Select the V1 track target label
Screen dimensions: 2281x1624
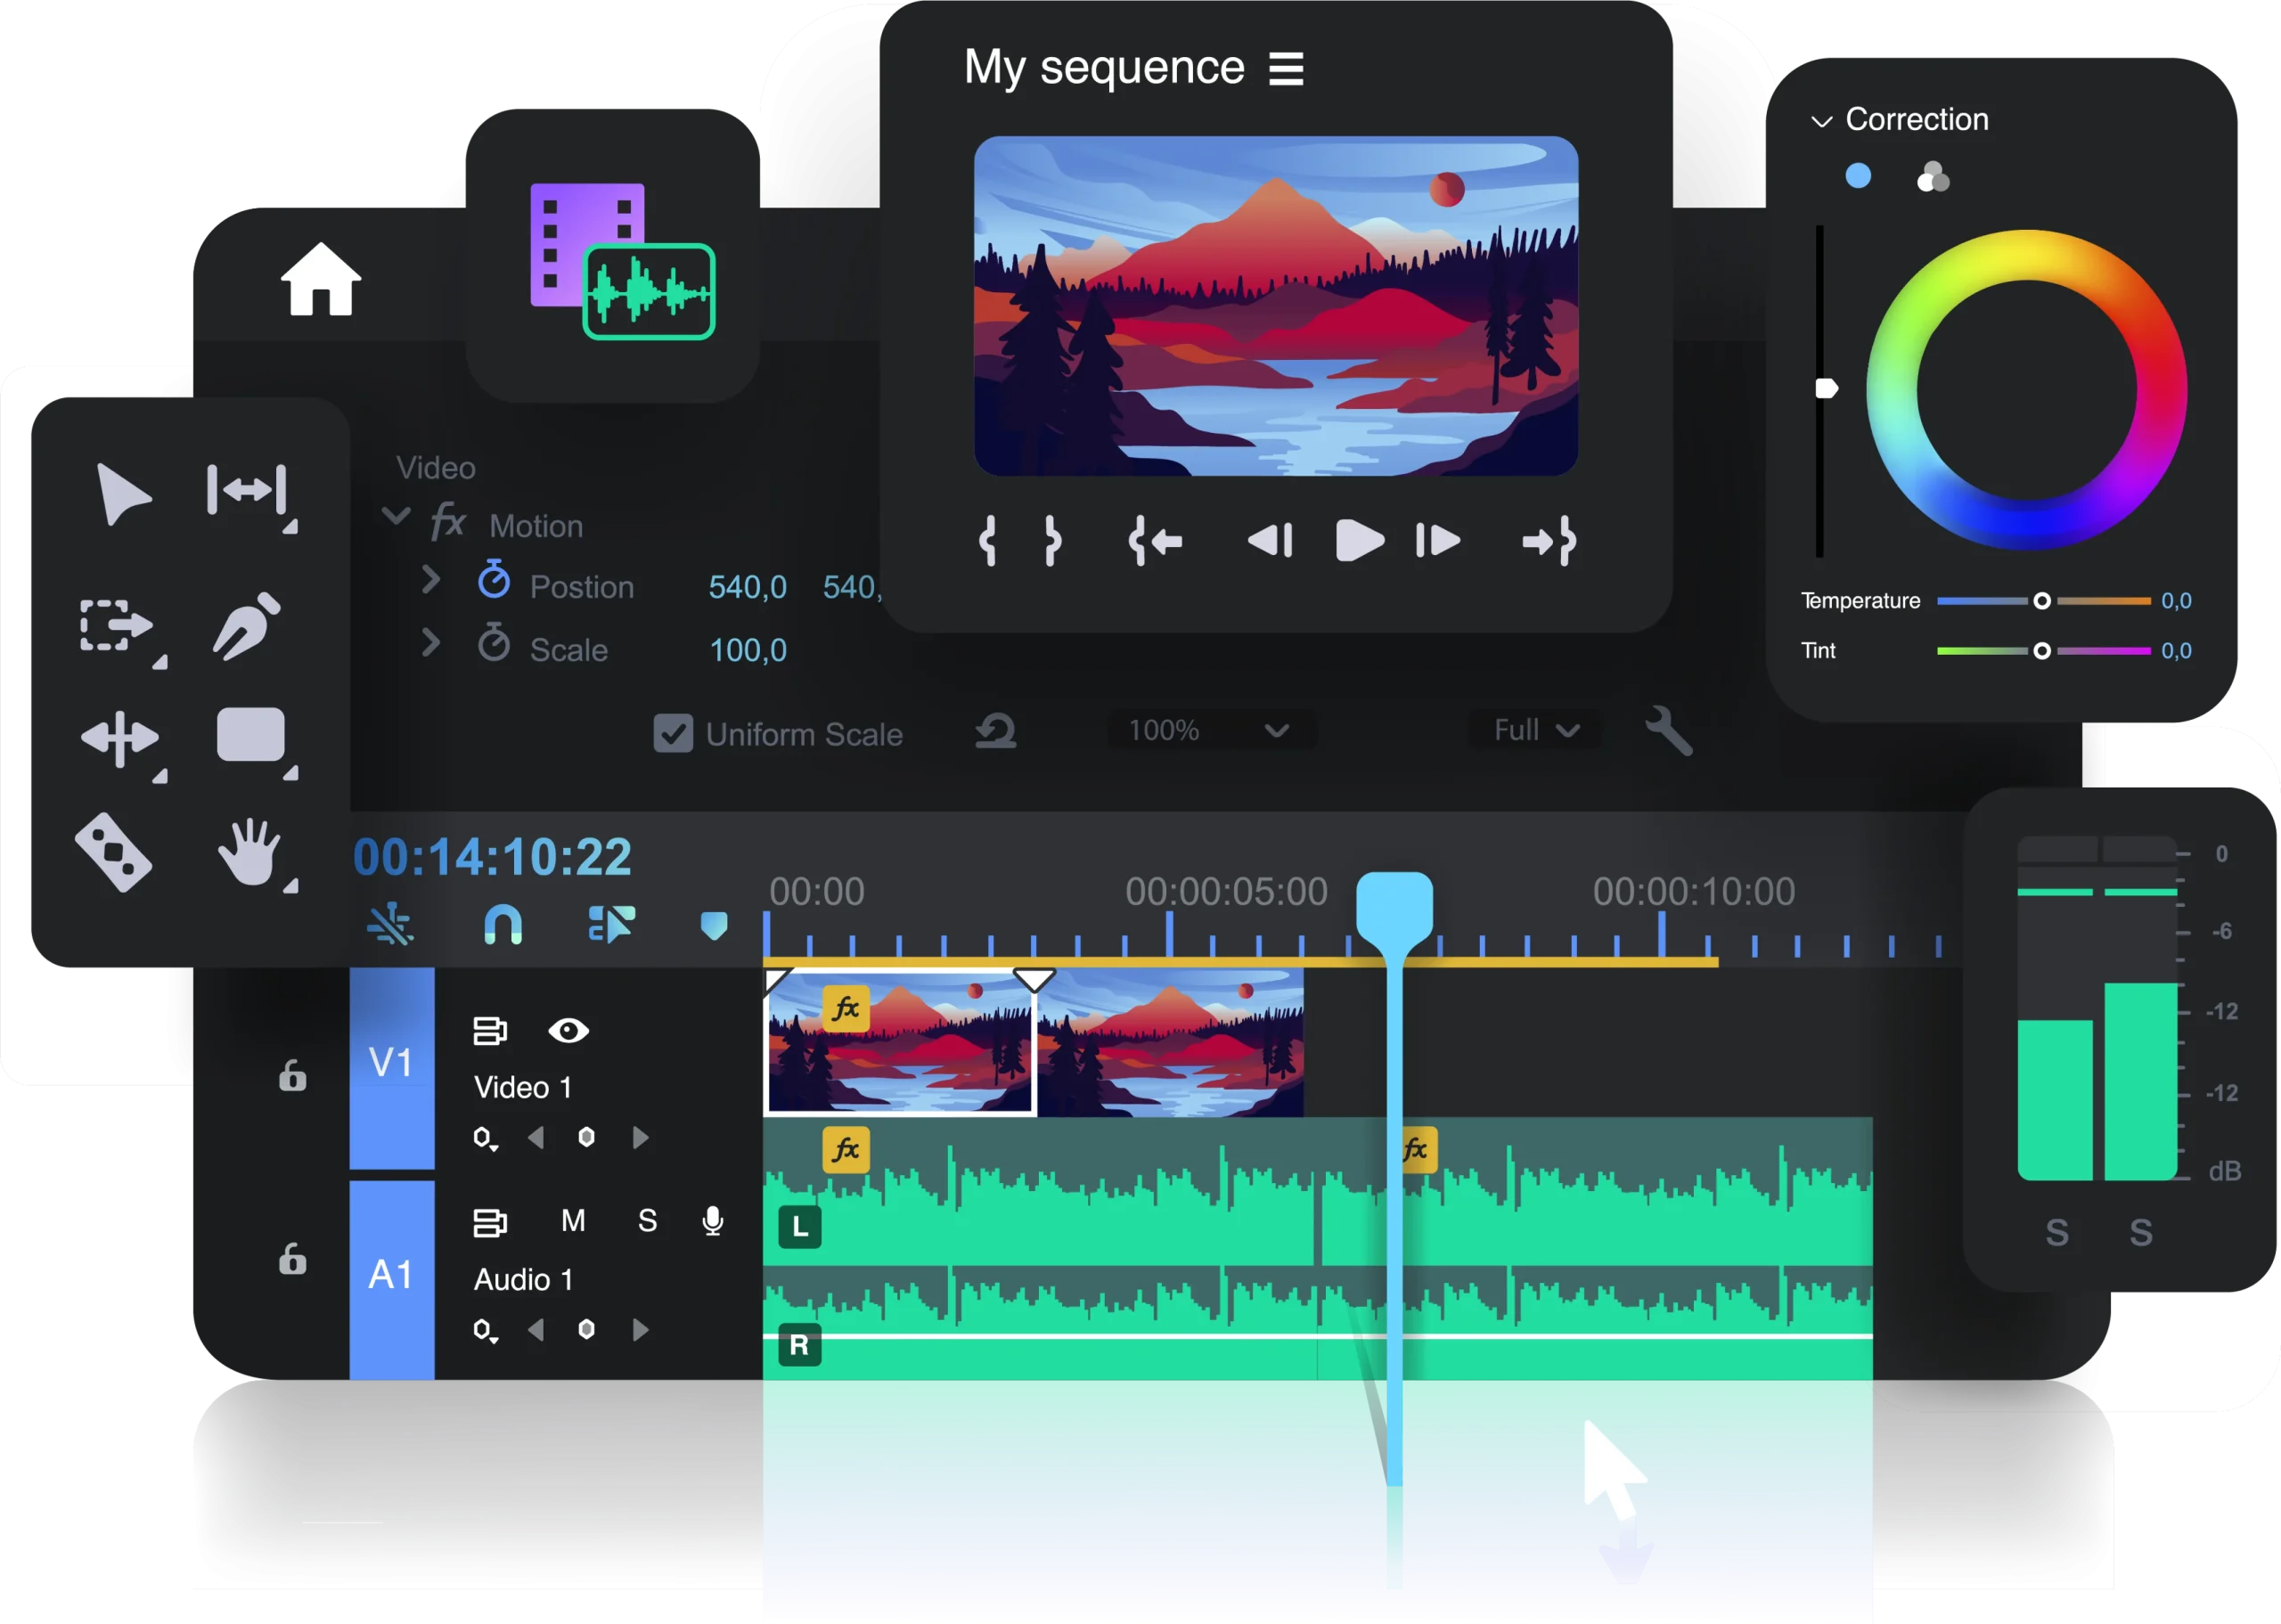[x=391, y=1063]
